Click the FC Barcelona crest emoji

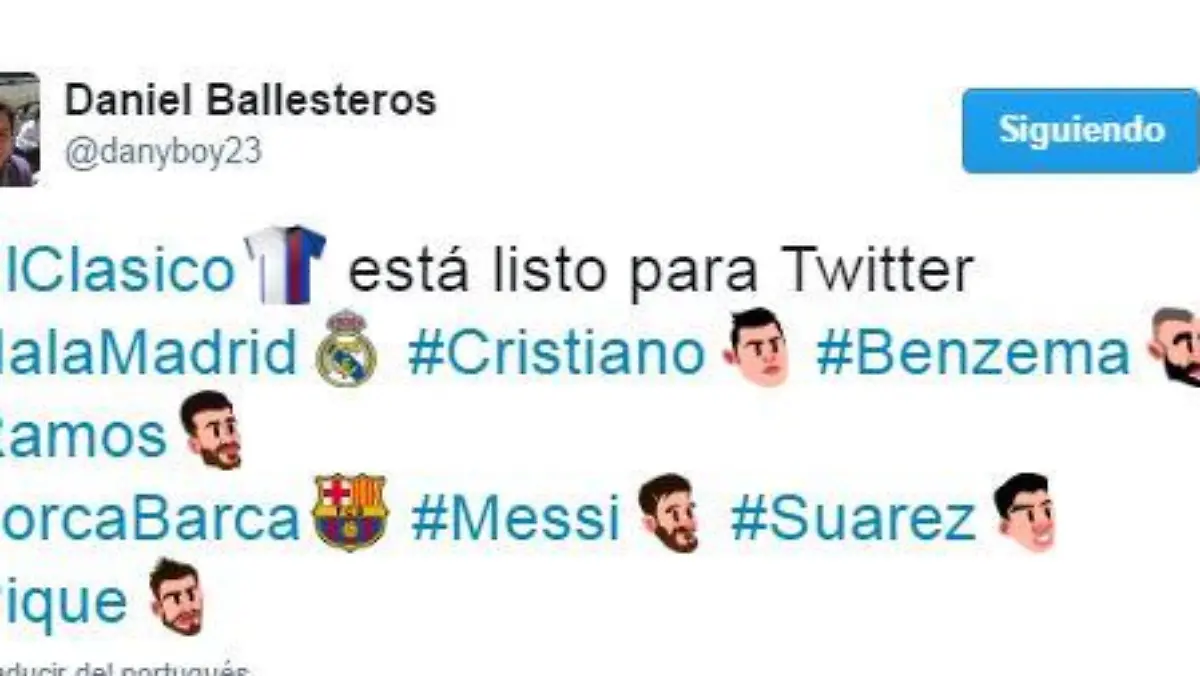350,513
